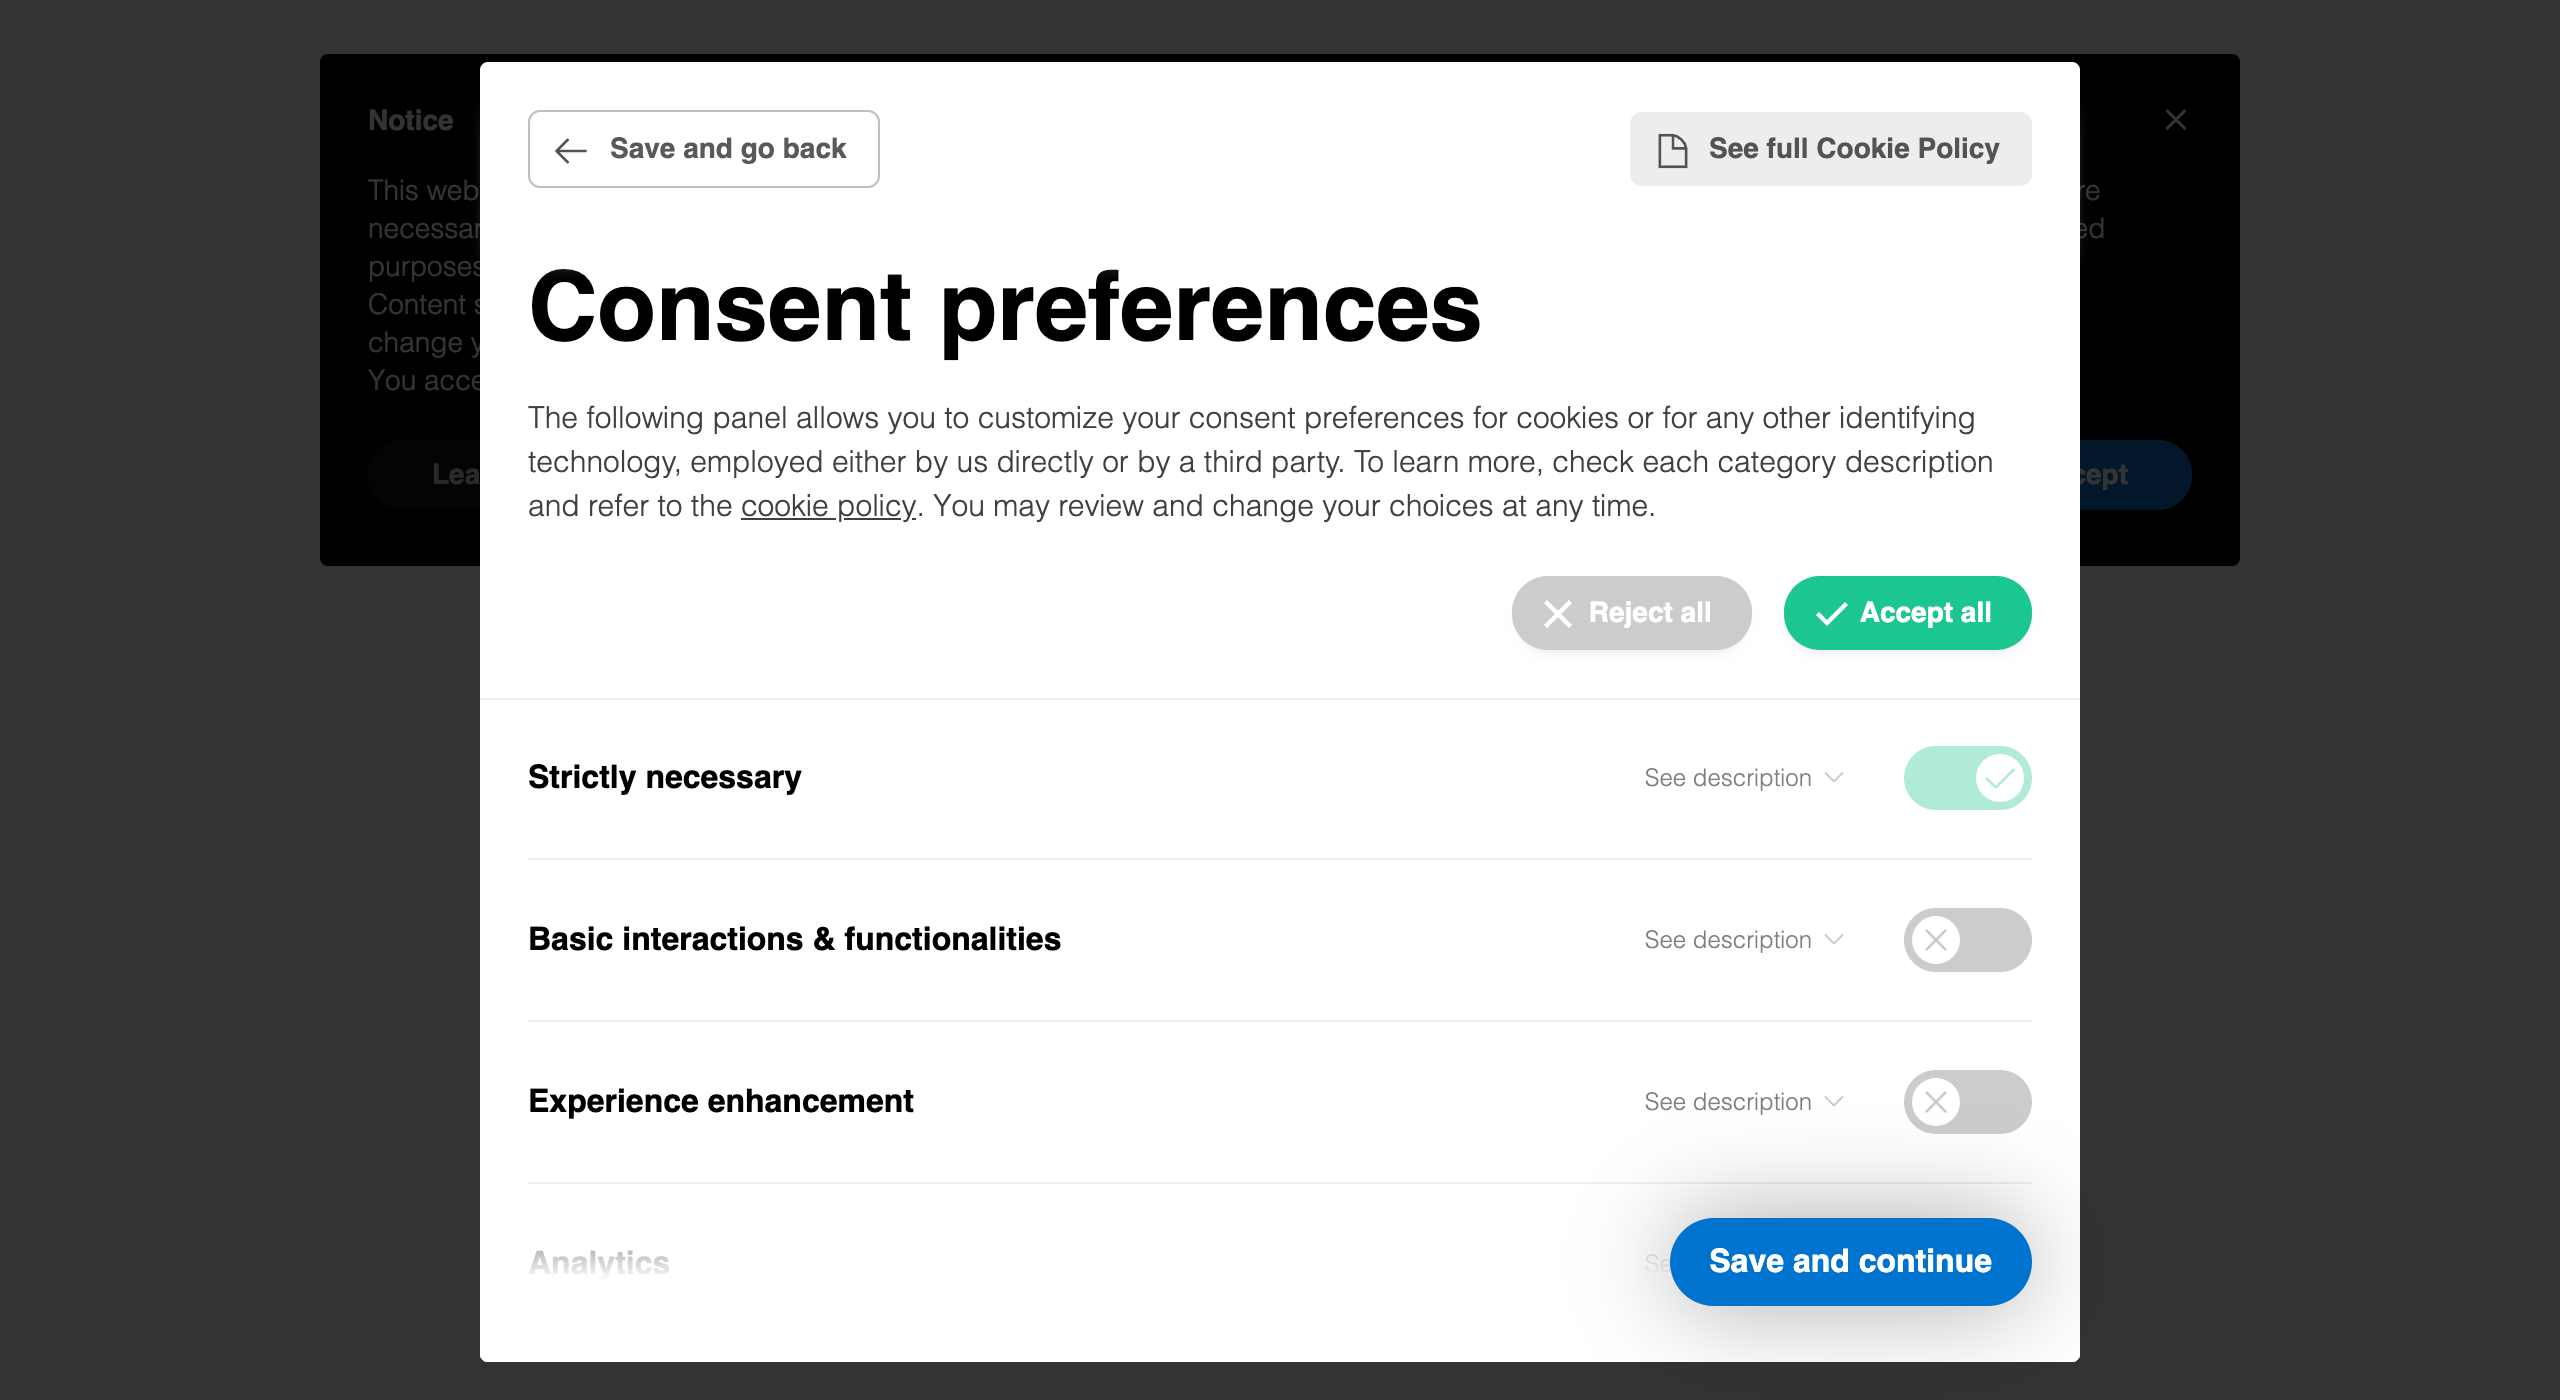The width and height of the screenshot is (2560, 1400).
Task: Click the Reject all button
Action: coord(1631,613)
